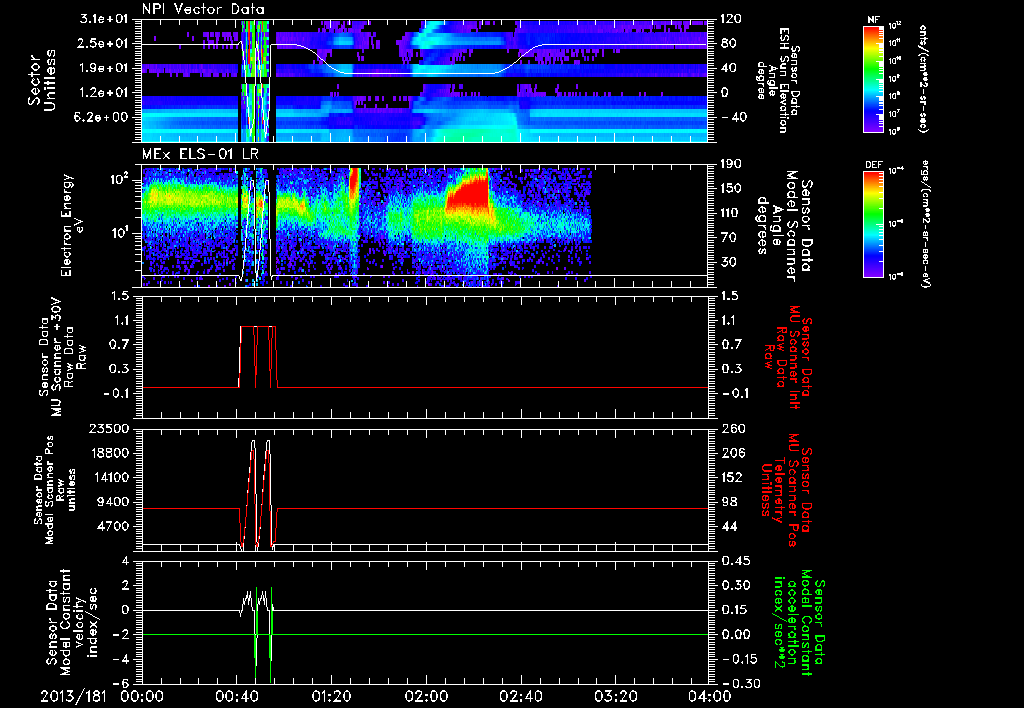Click the '23500' scanner position tick value
This screenshot has height=708, width=1024.
pos(109,428)
